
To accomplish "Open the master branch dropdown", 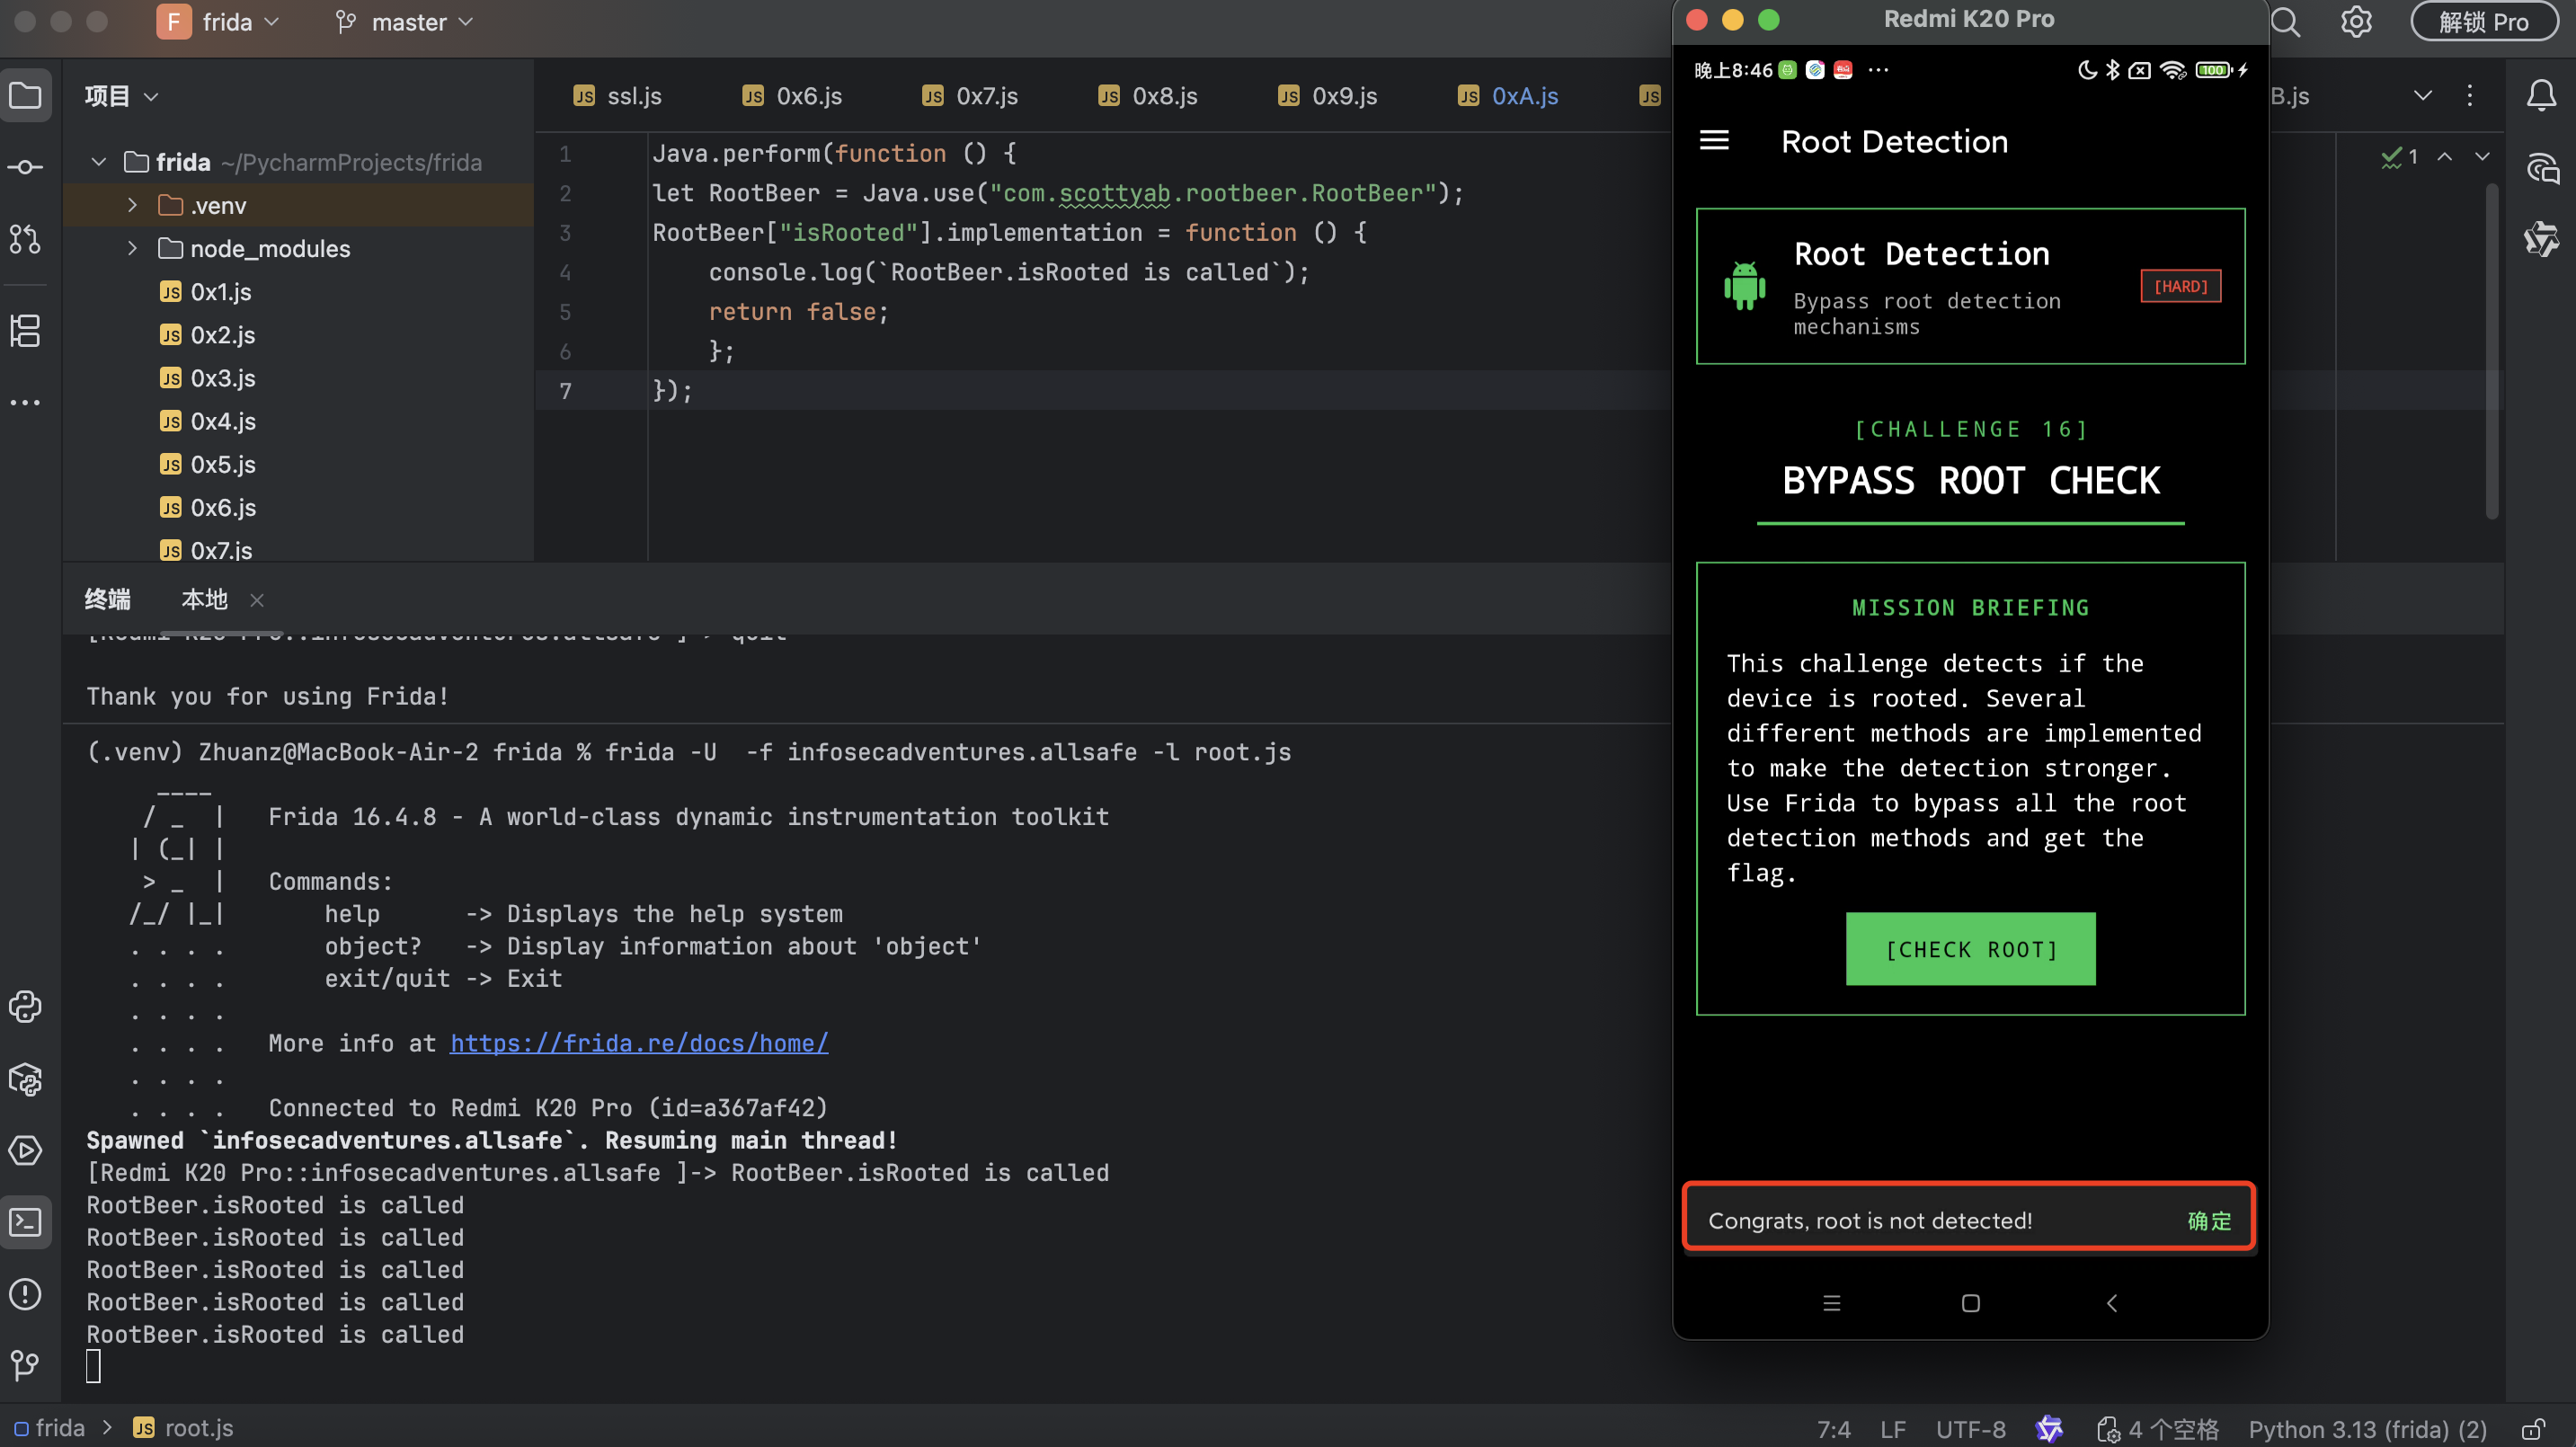I will [x=405, y=22].
